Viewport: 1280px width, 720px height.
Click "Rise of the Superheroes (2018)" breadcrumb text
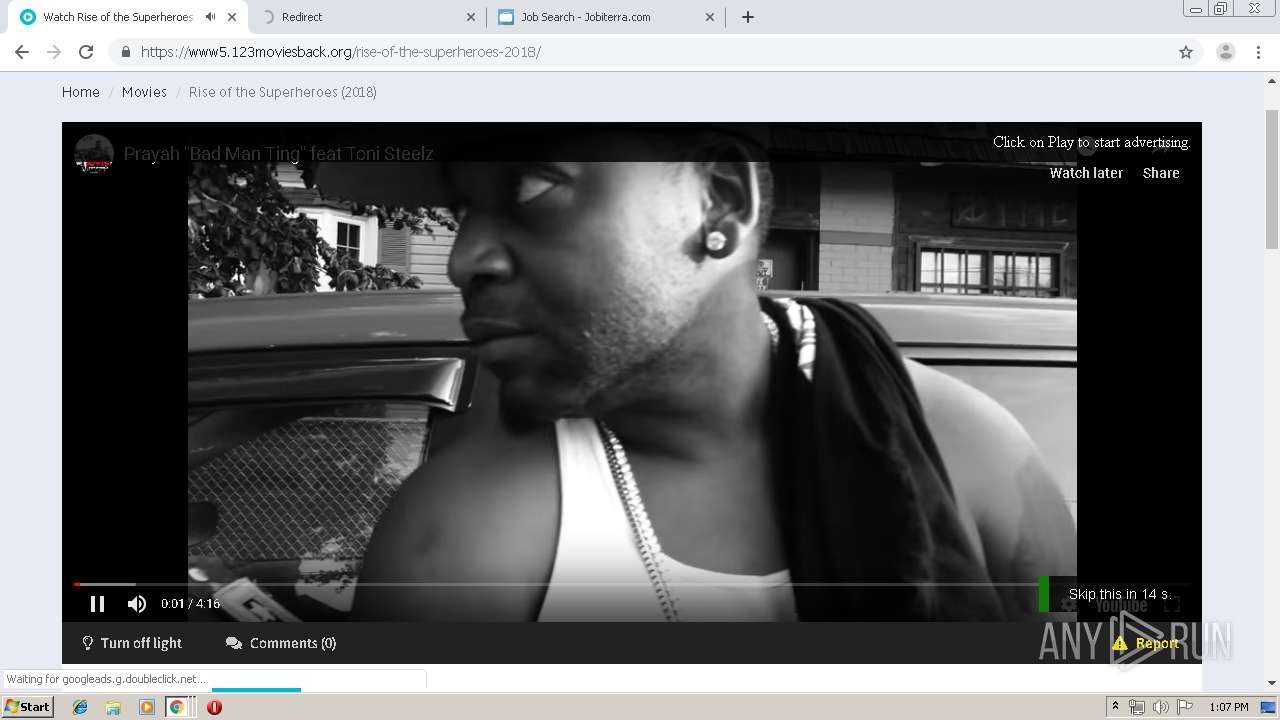tap(283, 92)
